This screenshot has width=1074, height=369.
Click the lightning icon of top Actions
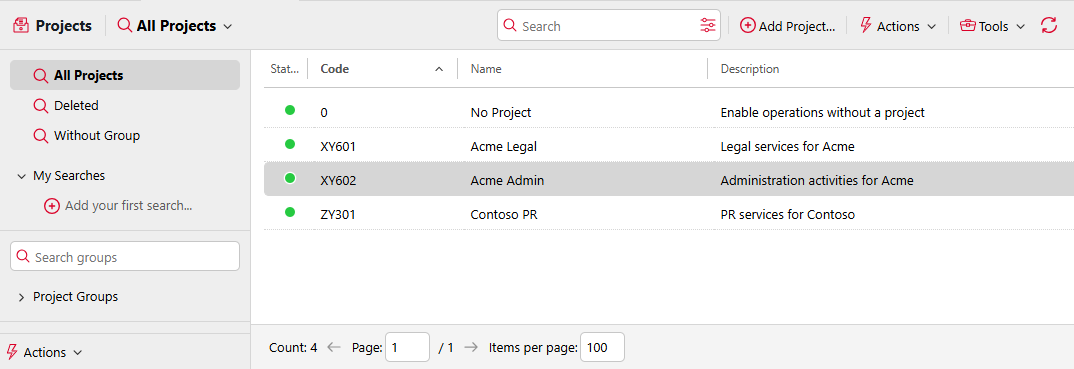click(865, 26)
